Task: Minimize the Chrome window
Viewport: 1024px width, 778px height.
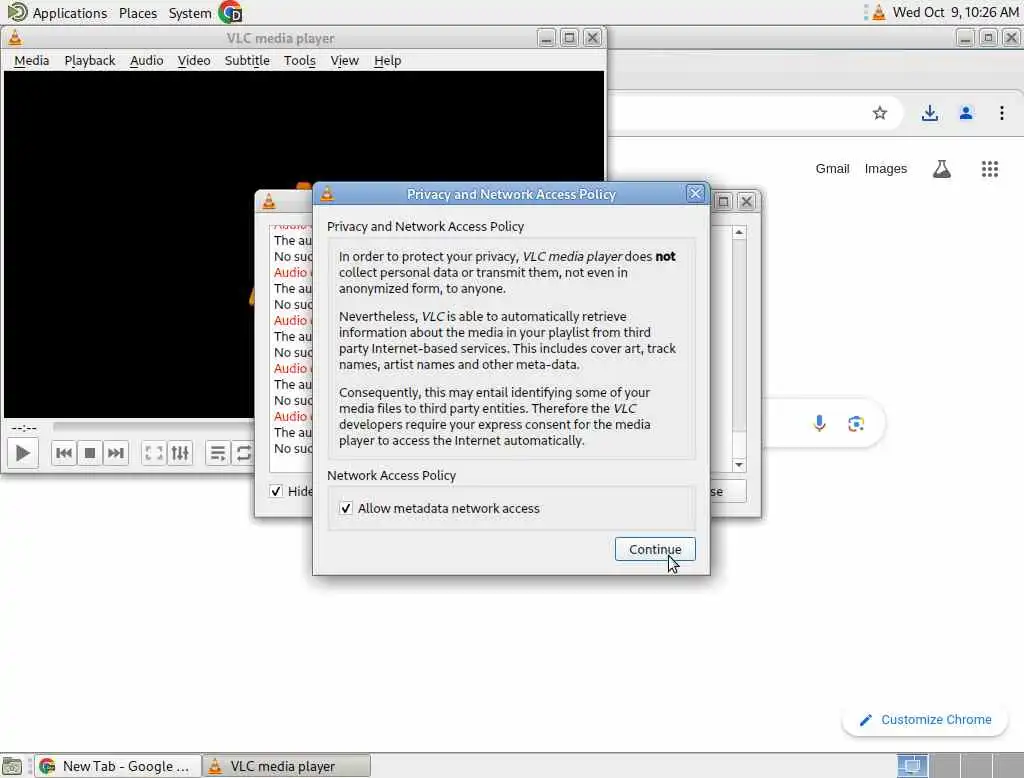Action: pyautogui.click(x=965, y=38)
